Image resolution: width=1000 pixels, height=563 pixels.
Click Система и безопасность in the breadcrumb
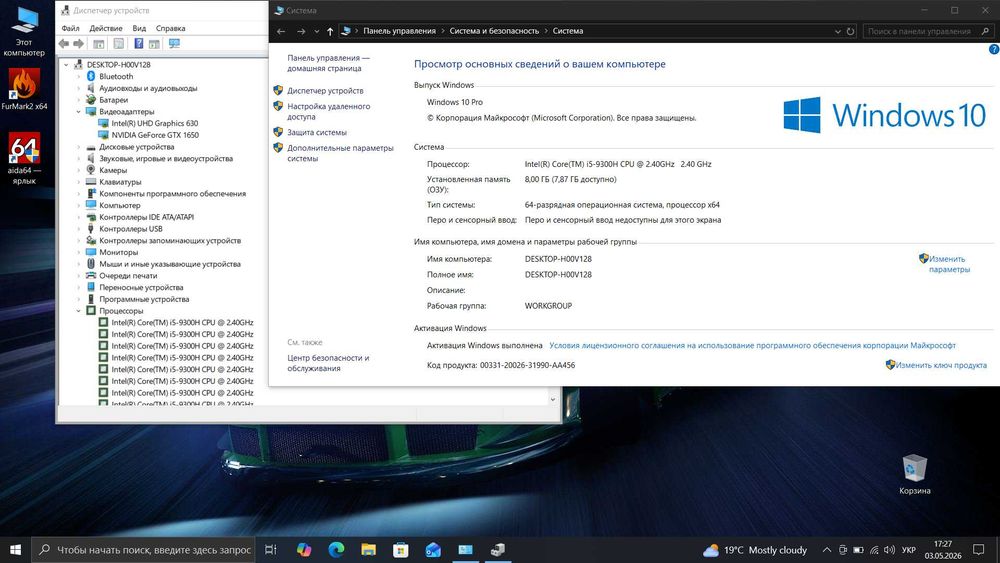(x=494, y=31)
